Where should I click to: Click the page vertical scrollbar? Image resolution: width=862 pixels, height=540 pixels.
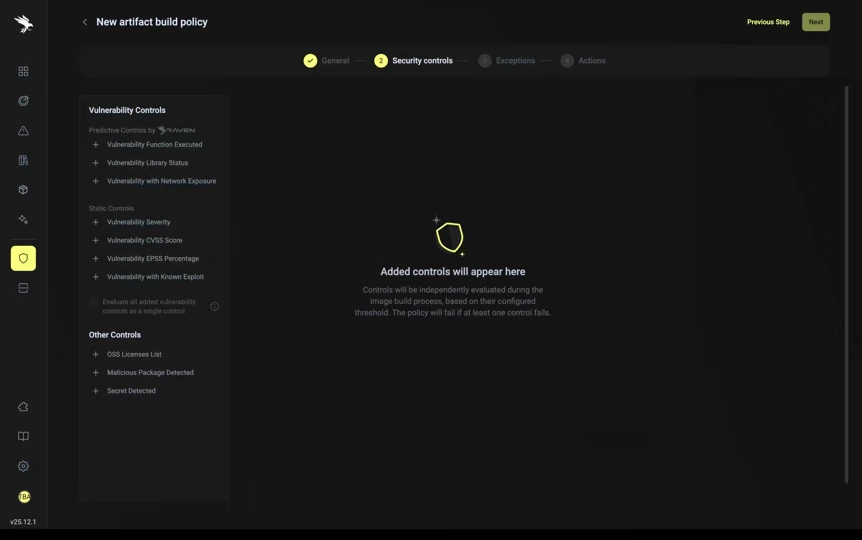(847, 284)
